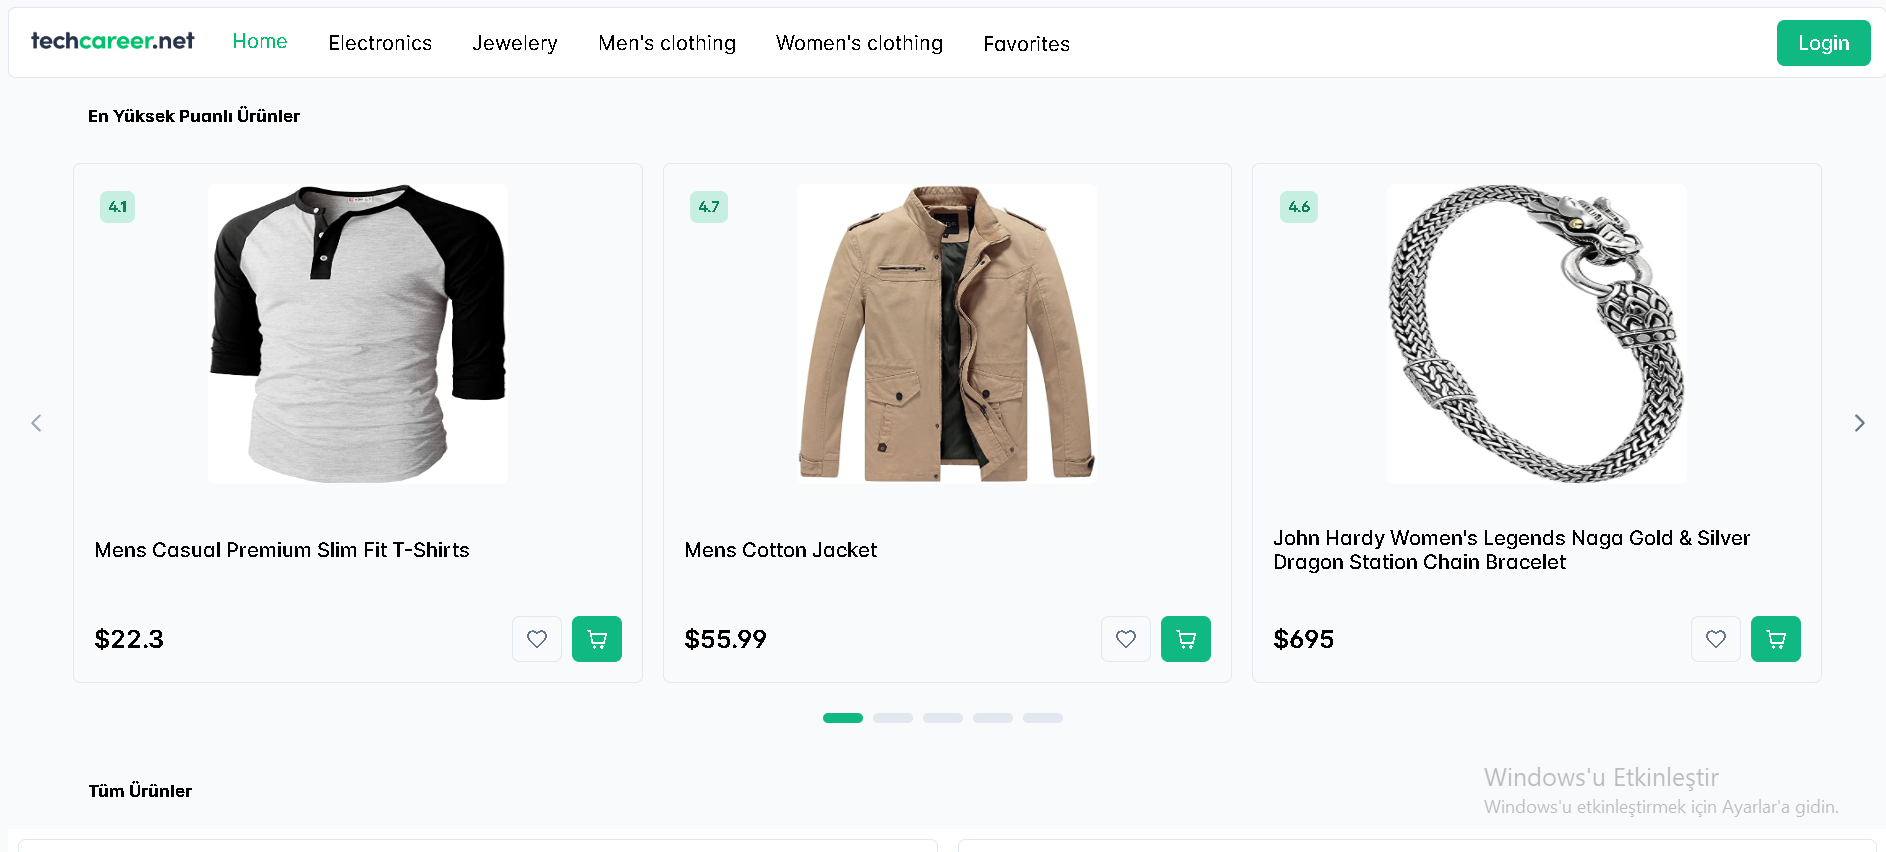Select the first carousel pagination dot
1886x852 pixels.
pyautogui.click(x=843, y=718)
